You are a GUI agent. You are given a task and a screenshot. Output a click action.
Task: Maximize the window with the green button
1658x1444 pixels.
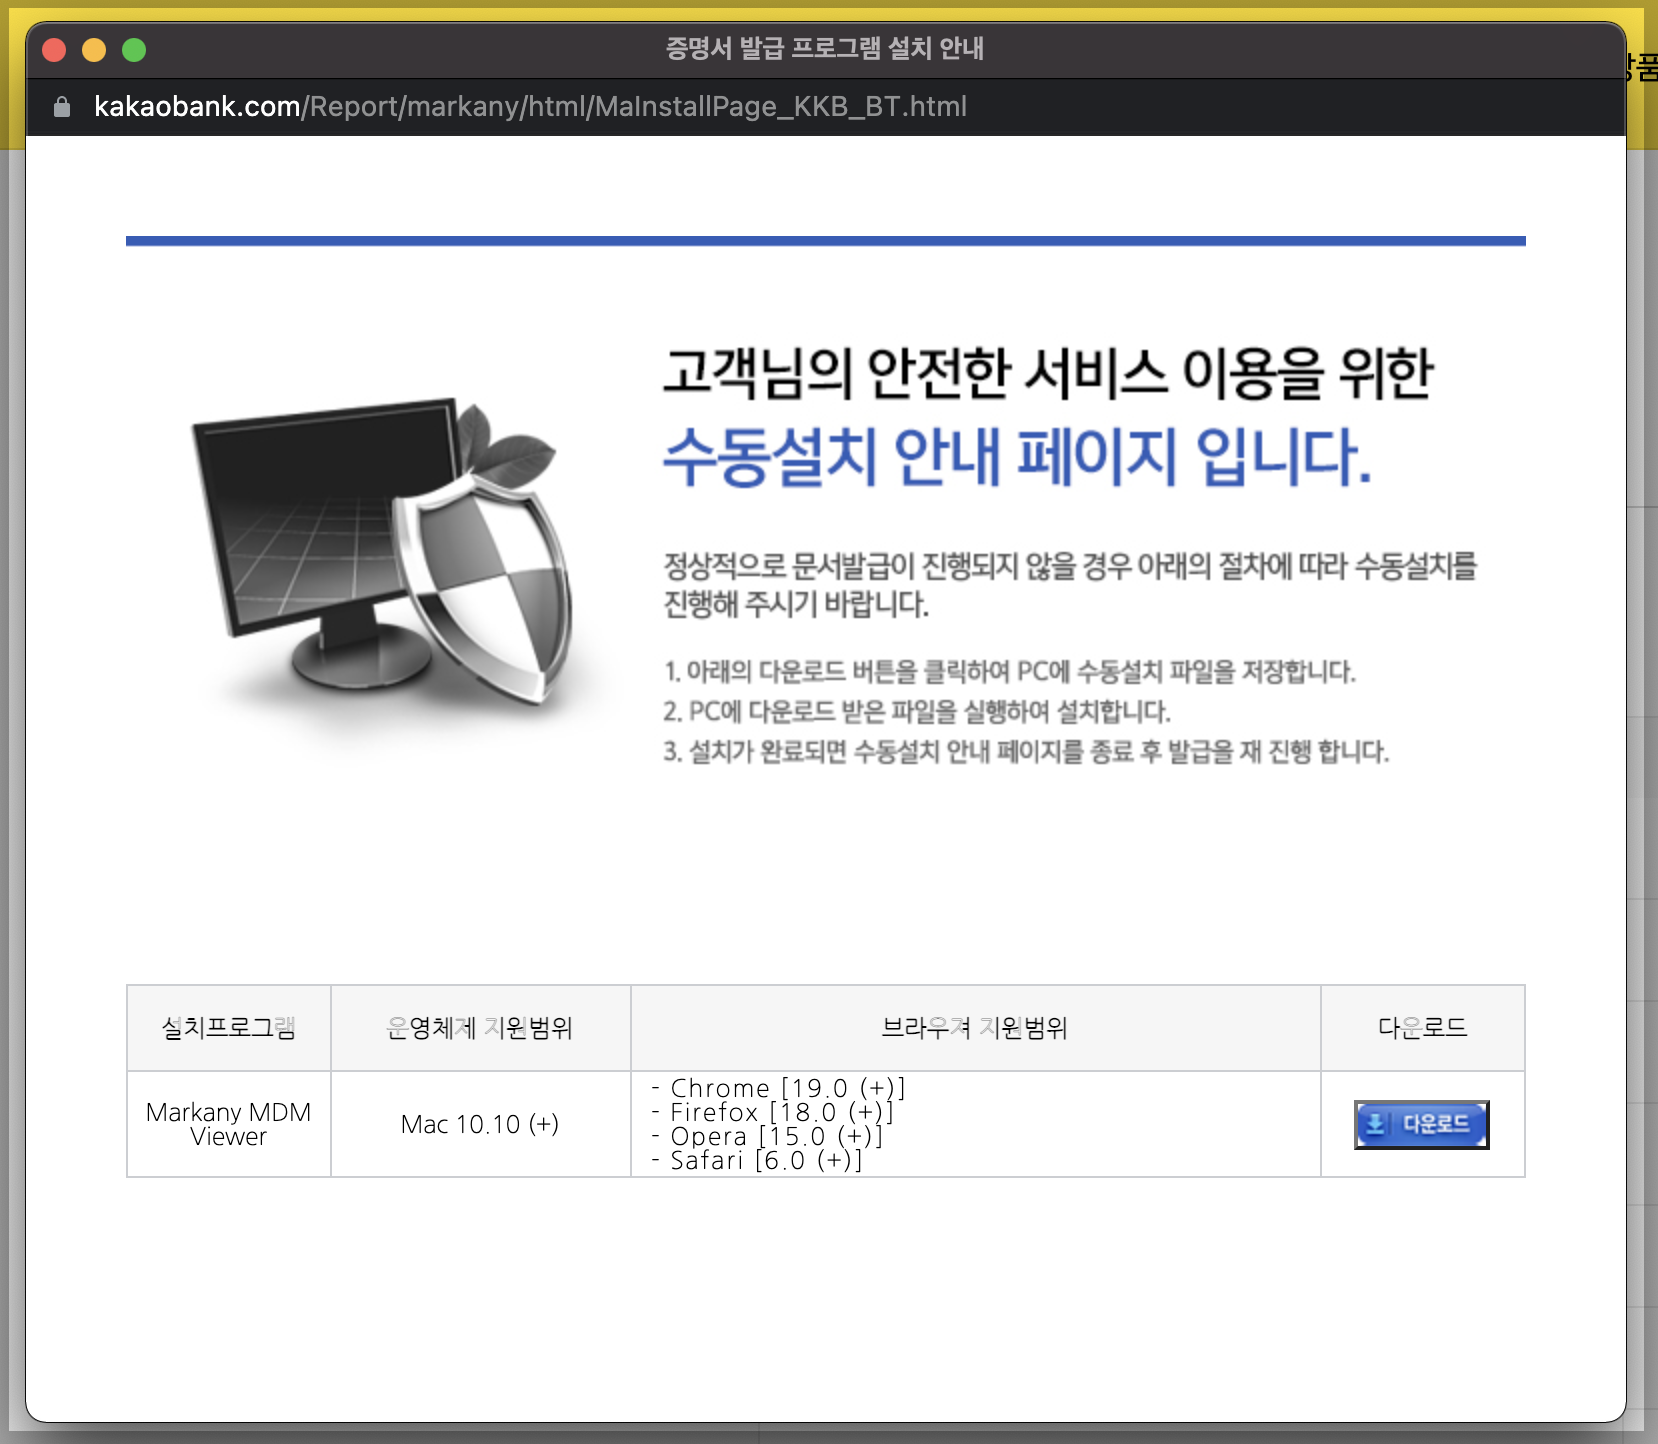click(134, 50)
